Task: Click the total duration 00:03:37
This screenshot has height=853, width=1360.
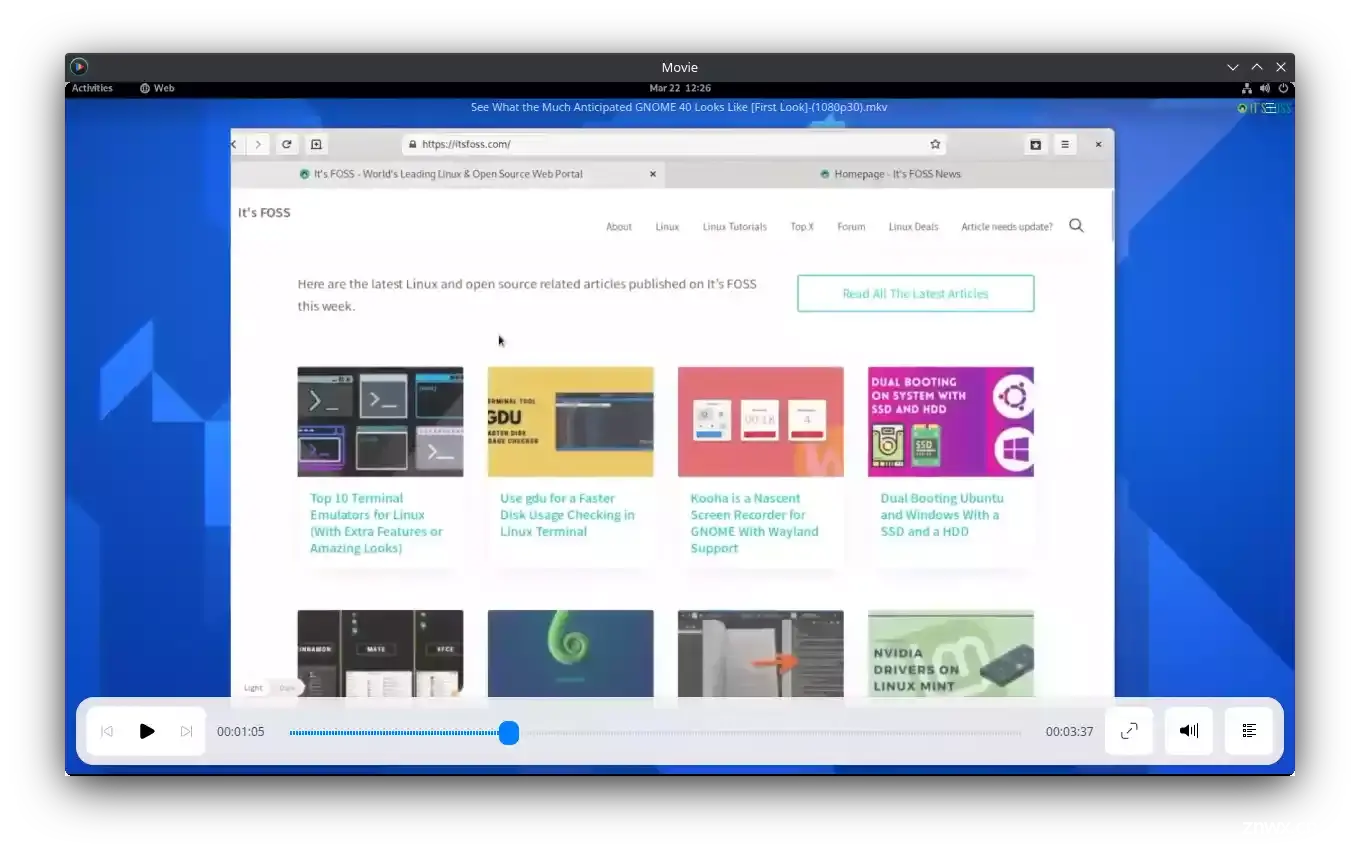Action: click(1069, 732)
